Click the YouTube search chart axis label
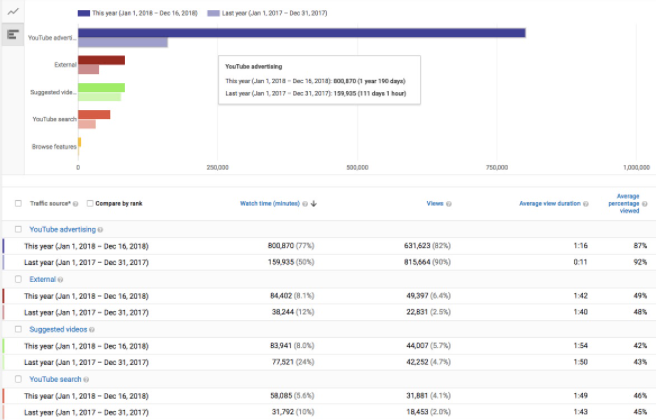656x420 pixels. tap(54, 119)
